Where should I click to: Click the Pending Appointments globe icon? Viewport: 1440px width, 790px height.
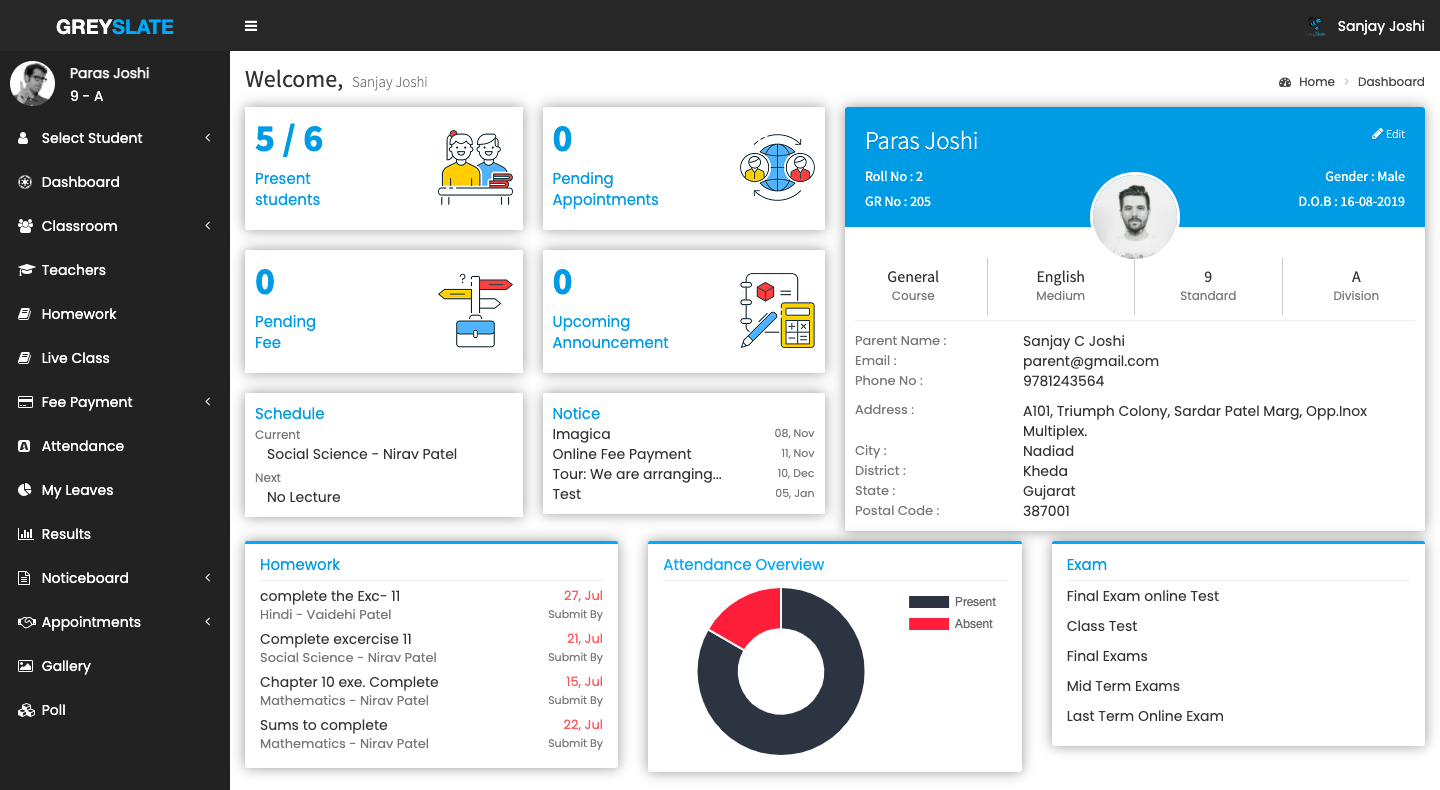point(776,168)
